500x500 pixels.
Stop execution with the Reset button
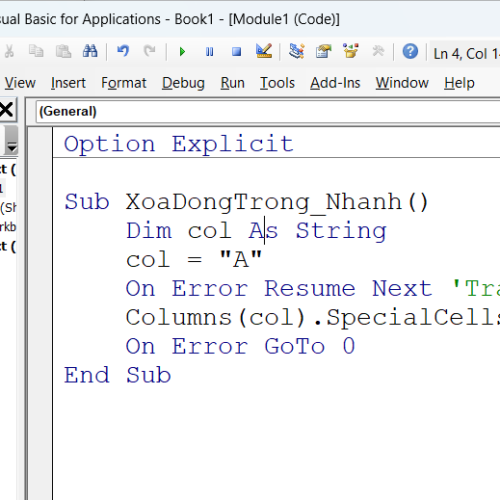point(236,52)
